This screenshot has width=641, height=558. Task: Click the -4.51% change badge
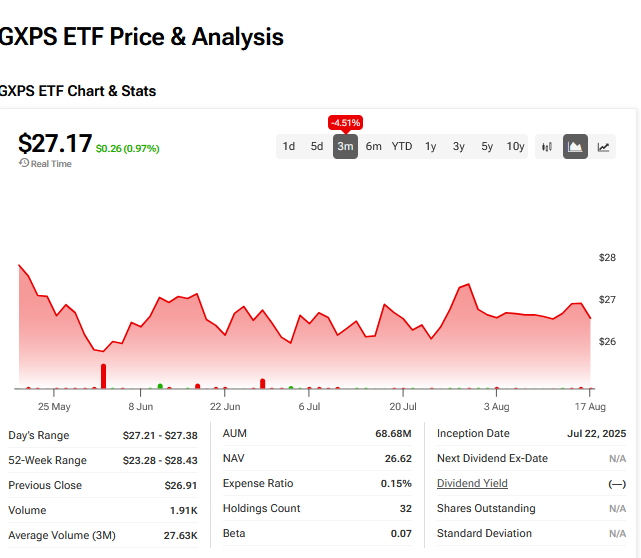345,123
